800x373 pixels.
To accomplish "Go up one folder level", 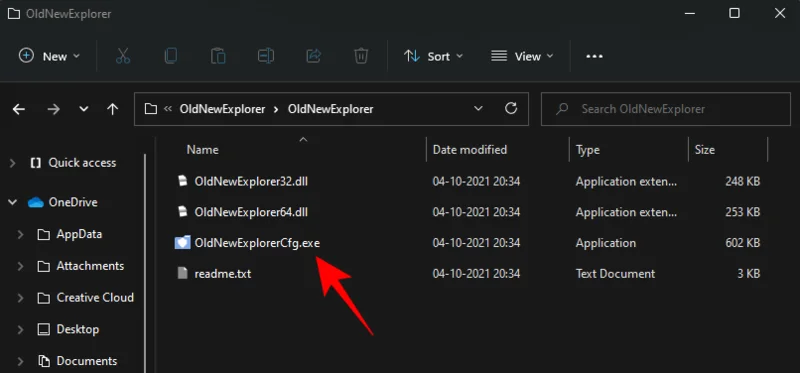I will [x=113, y=109].
